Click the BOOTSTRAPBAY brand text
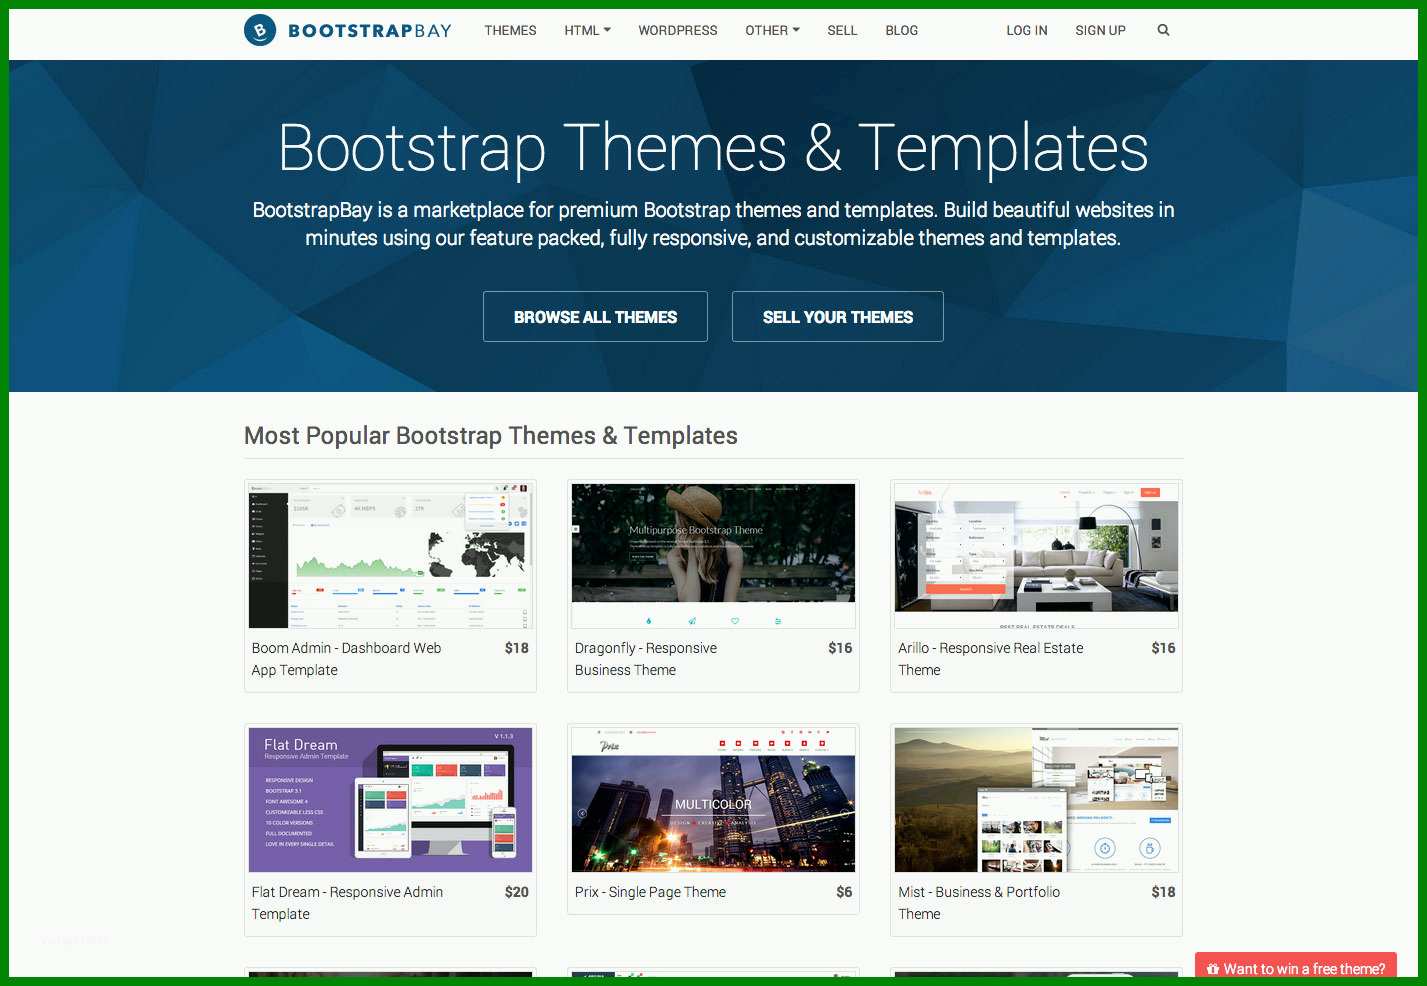1427x986 pixels. click(370, 30)
